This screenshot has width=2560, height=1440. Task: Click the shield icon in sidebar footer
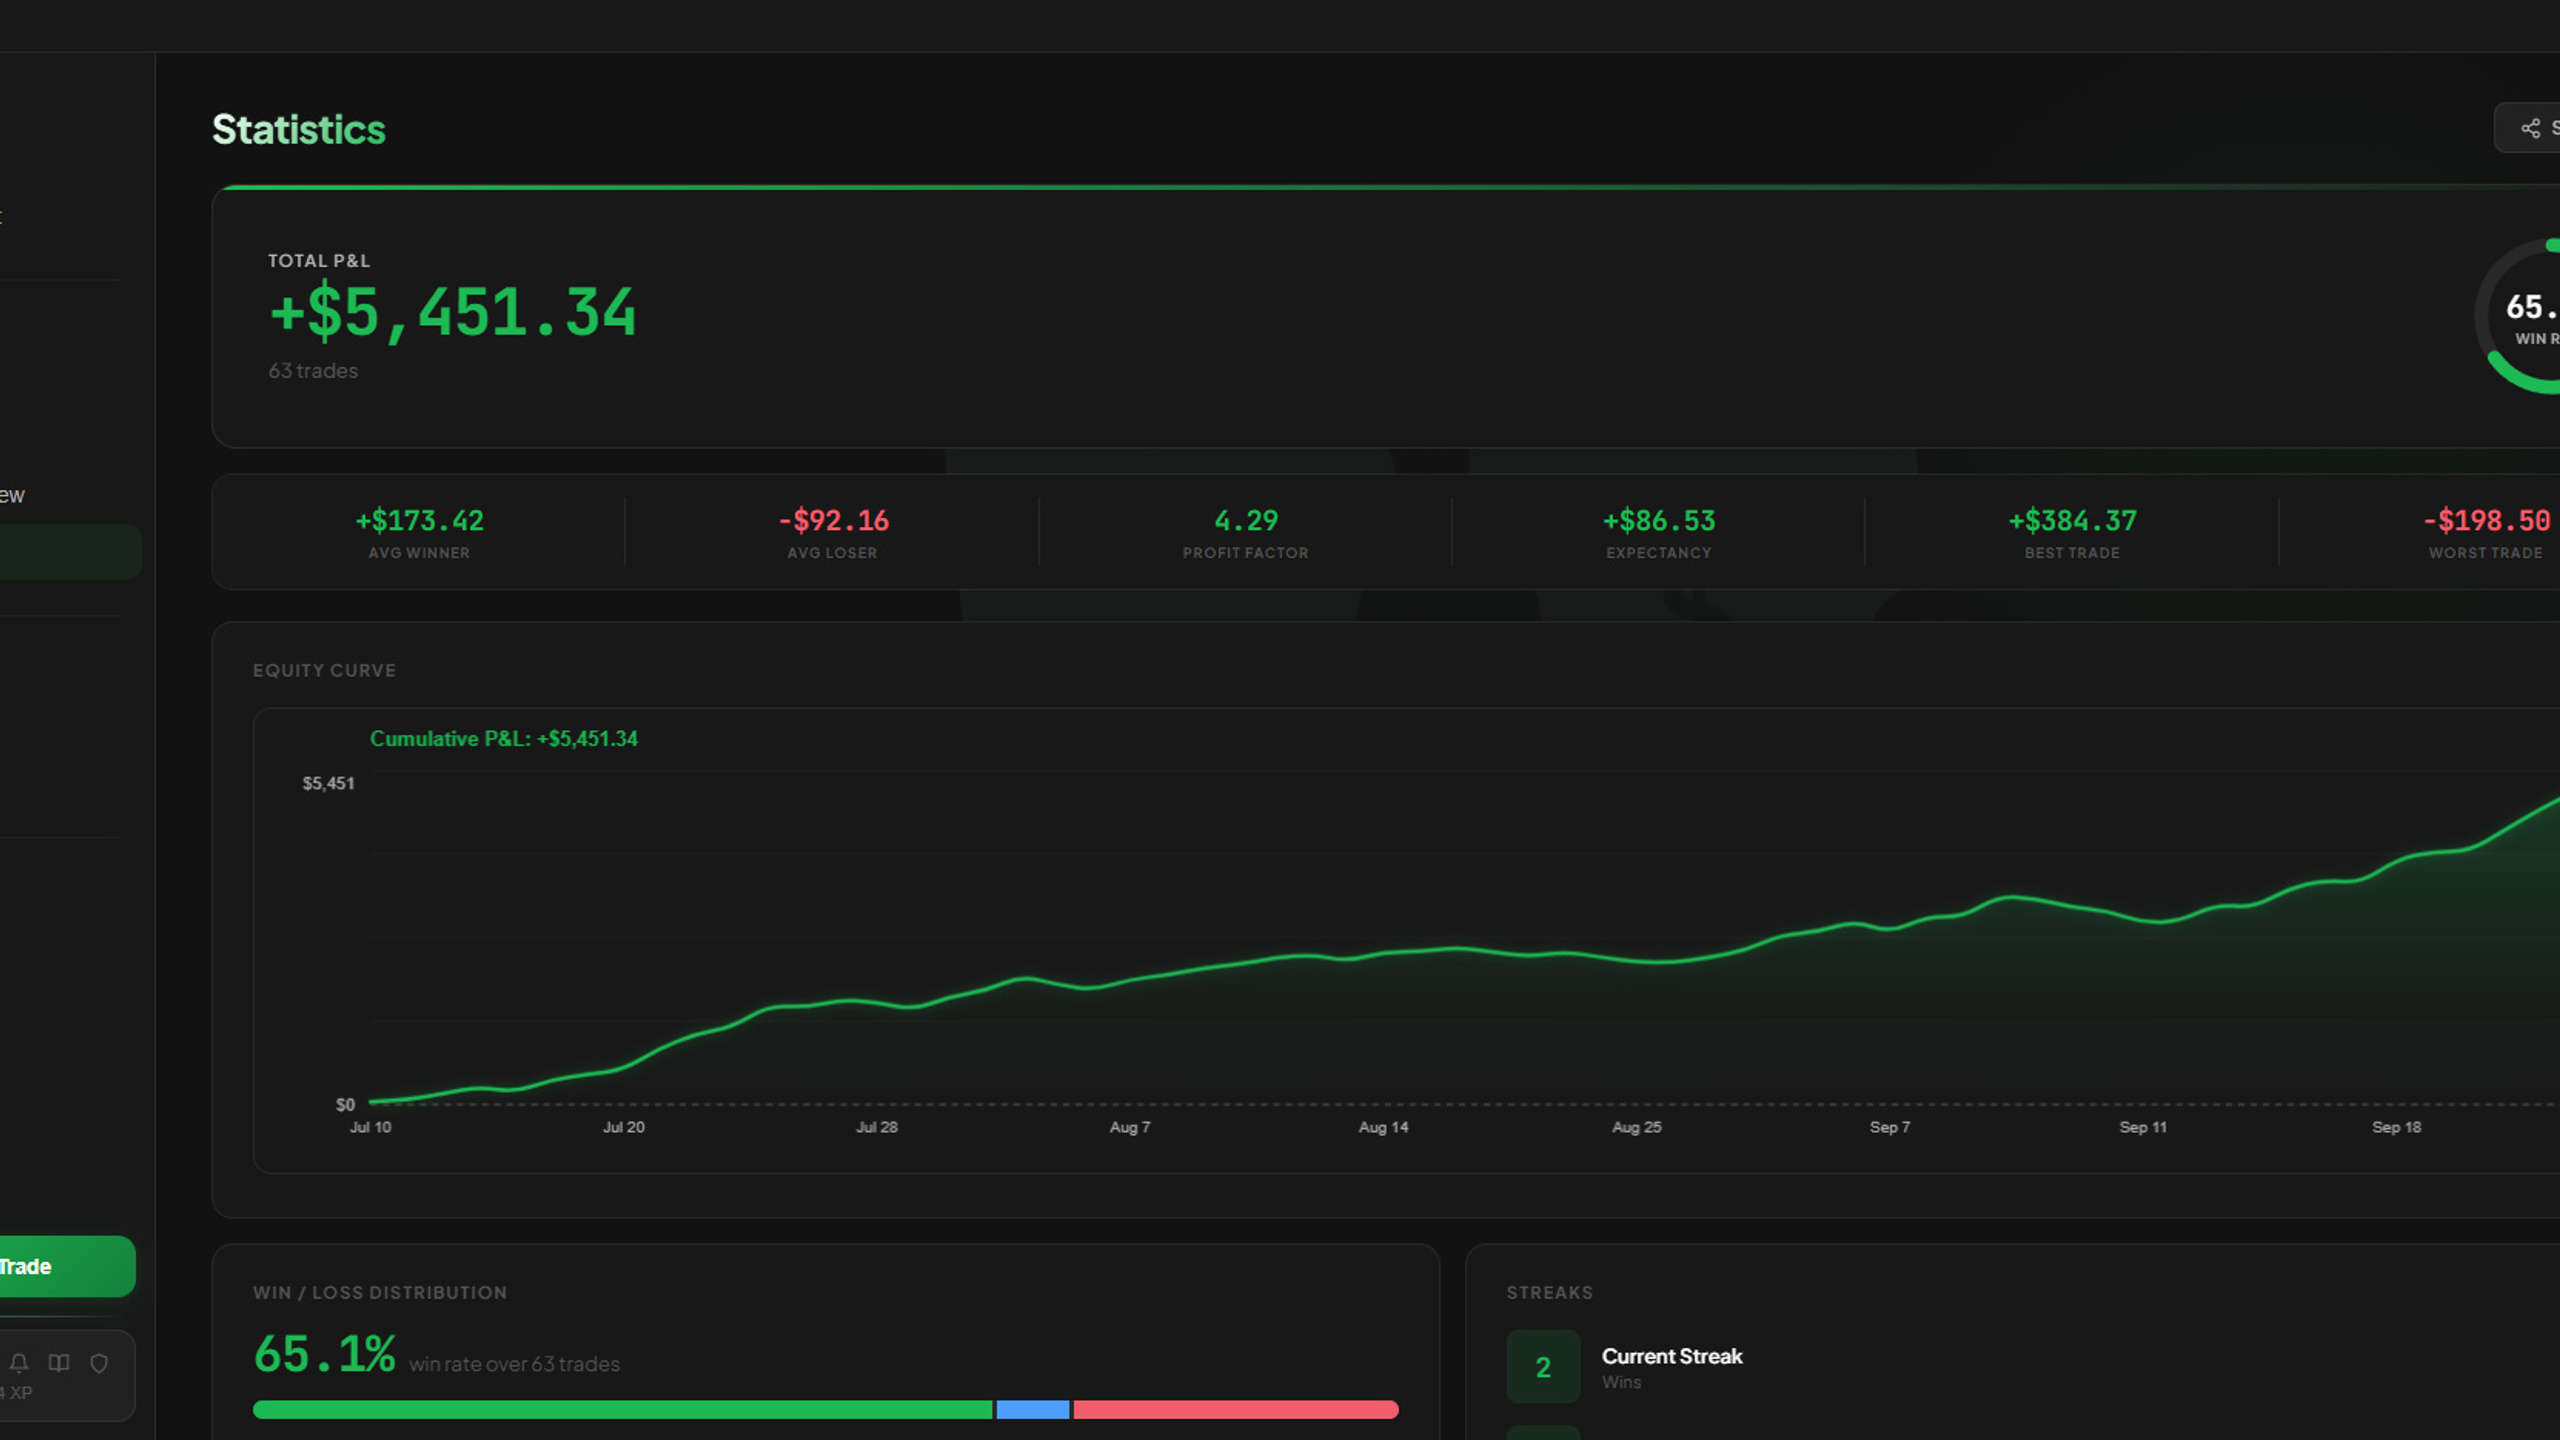[99, 1363]
